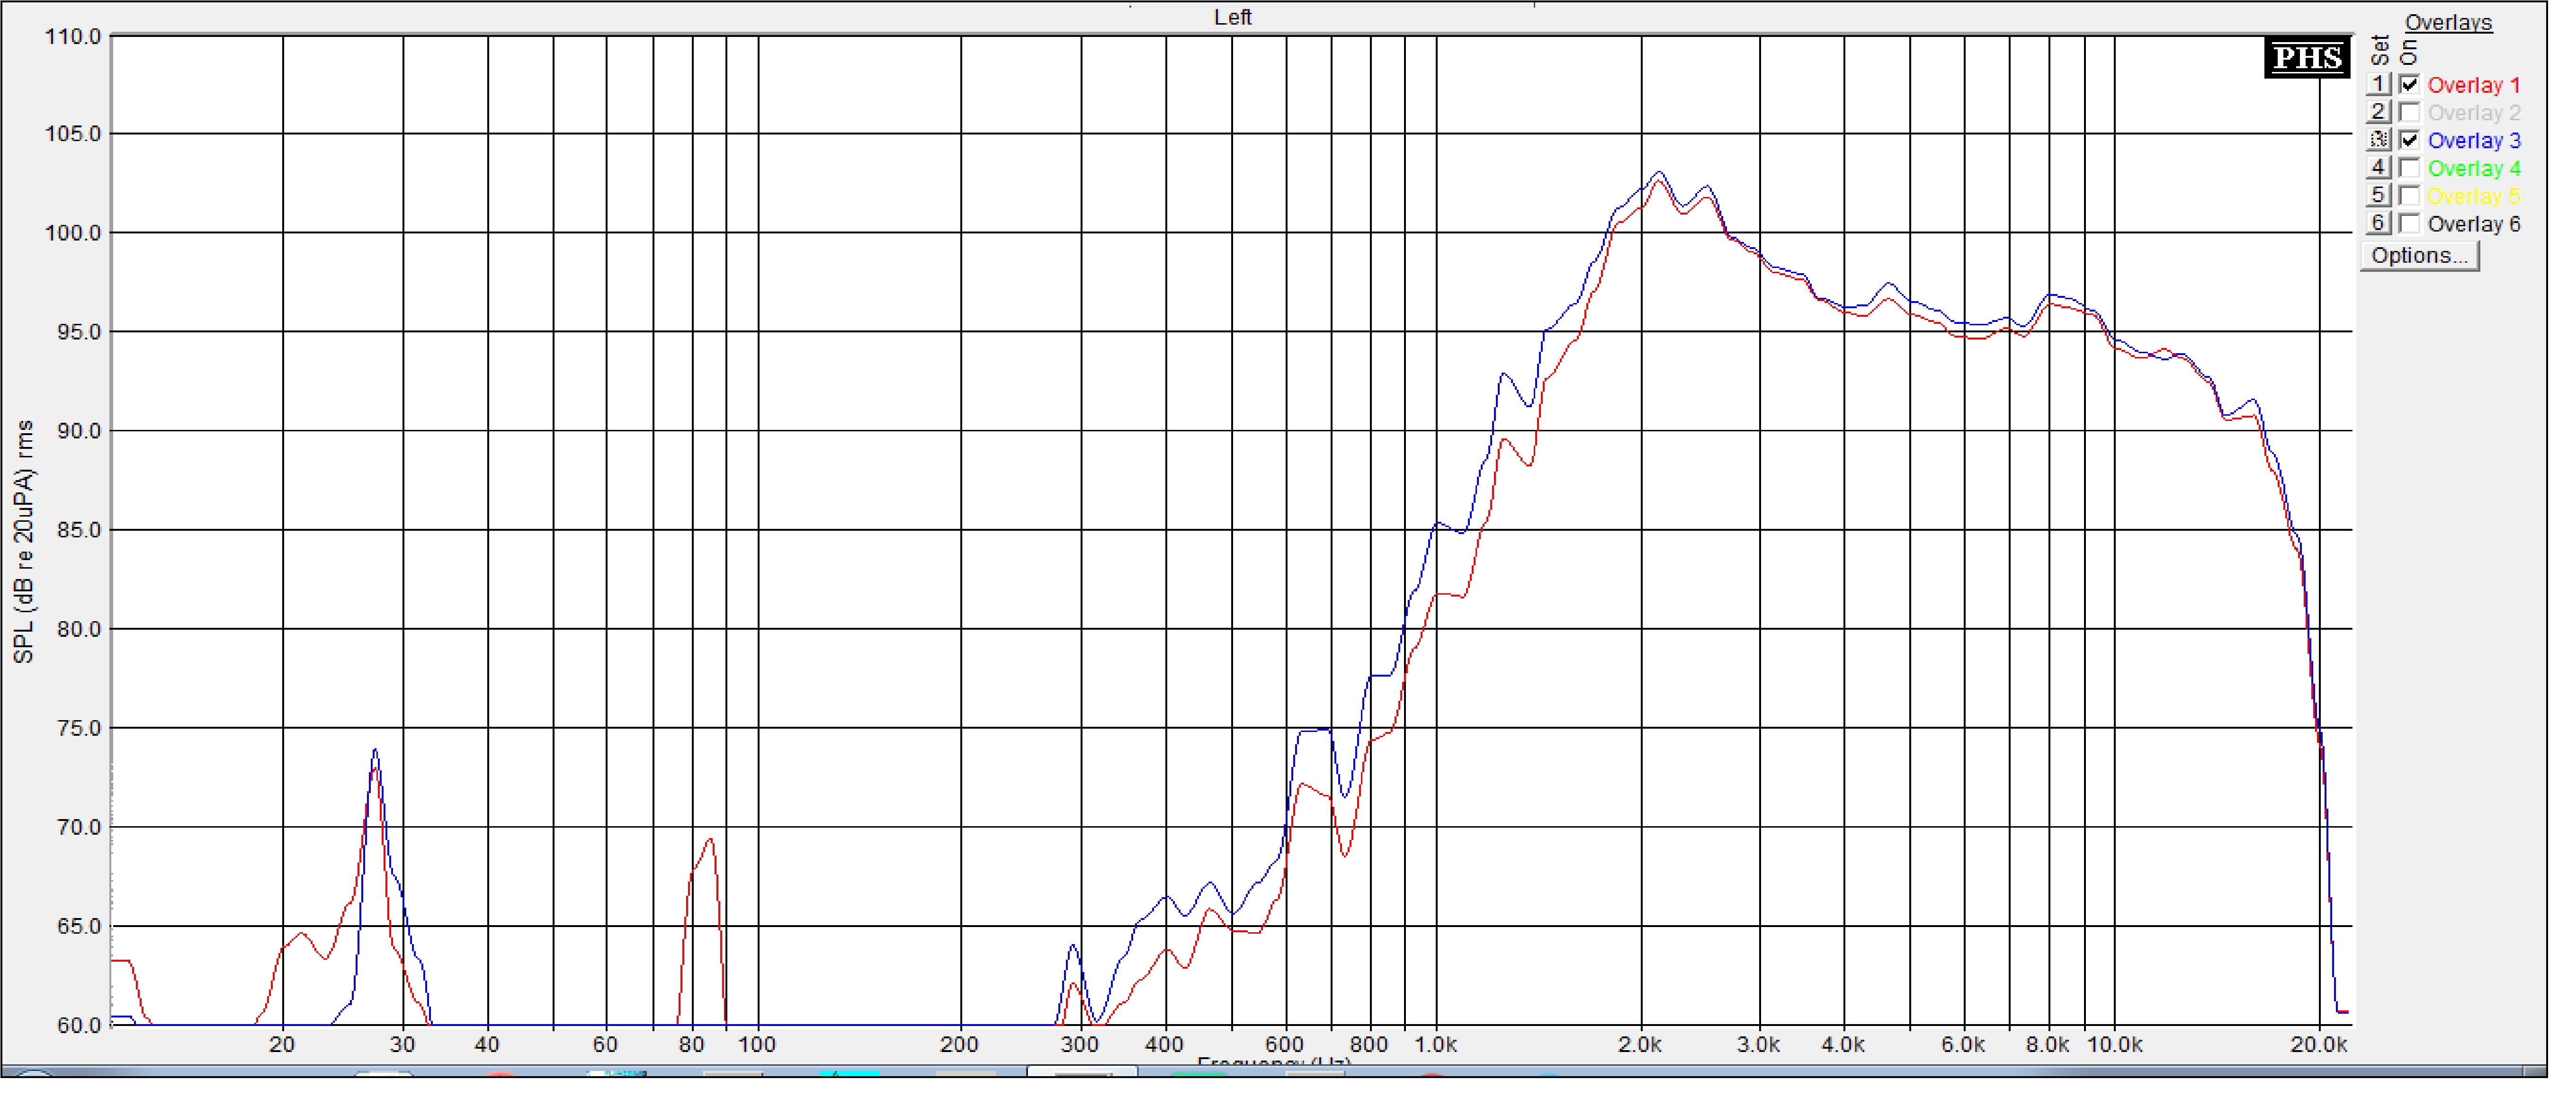Turn on the Overlay 4 checkbox
The width and height of the screenshot is (2576, 1106).
coord(2409,168)
